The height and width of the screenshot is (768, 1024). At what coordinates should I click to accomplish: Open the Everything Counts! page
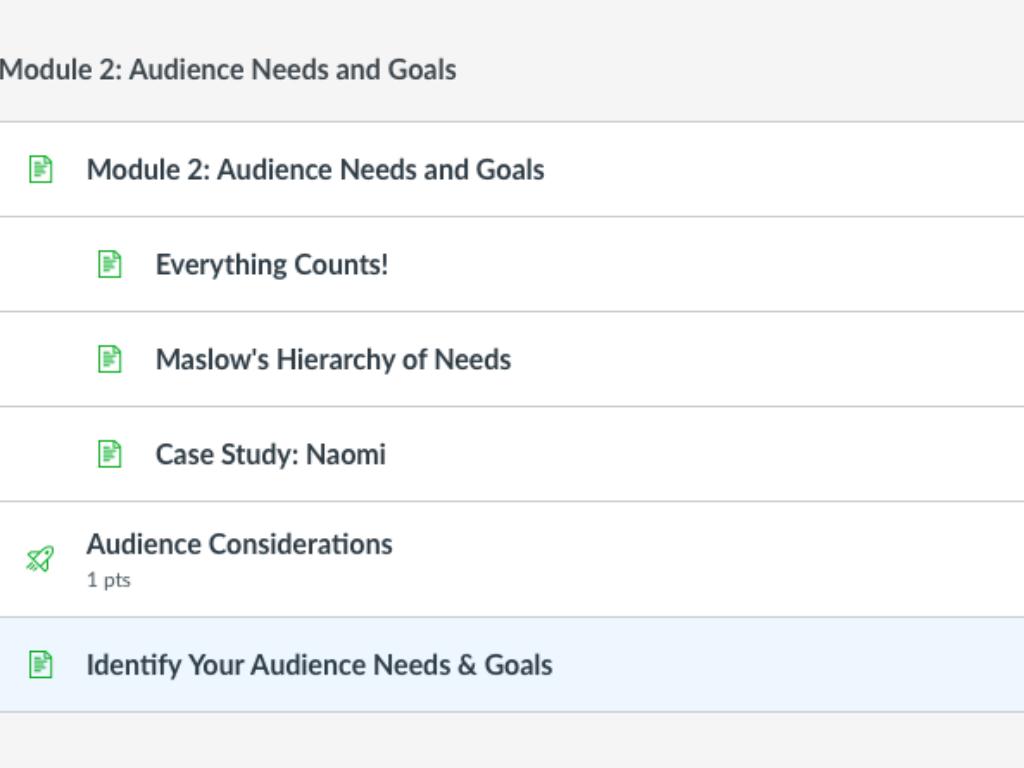271,264
